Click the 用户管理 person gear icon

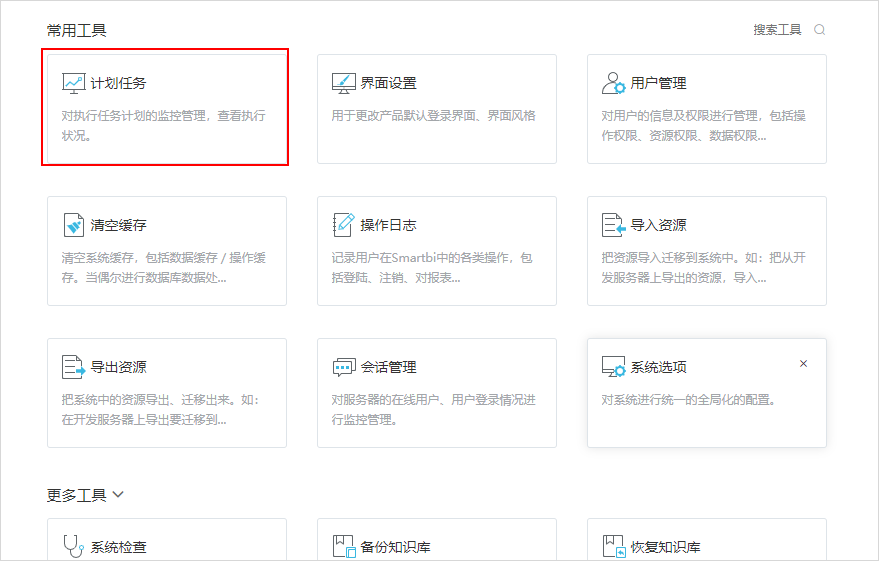coord(613,84)
